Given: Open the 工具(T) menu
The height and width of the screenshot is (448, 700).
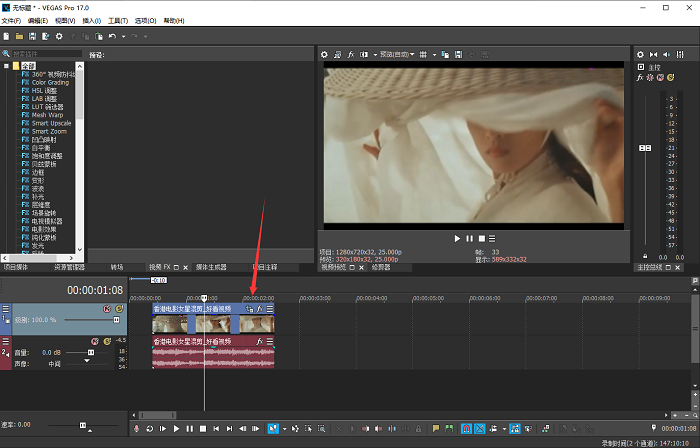Looking at the screenshot, I should [x=118, y=20].
